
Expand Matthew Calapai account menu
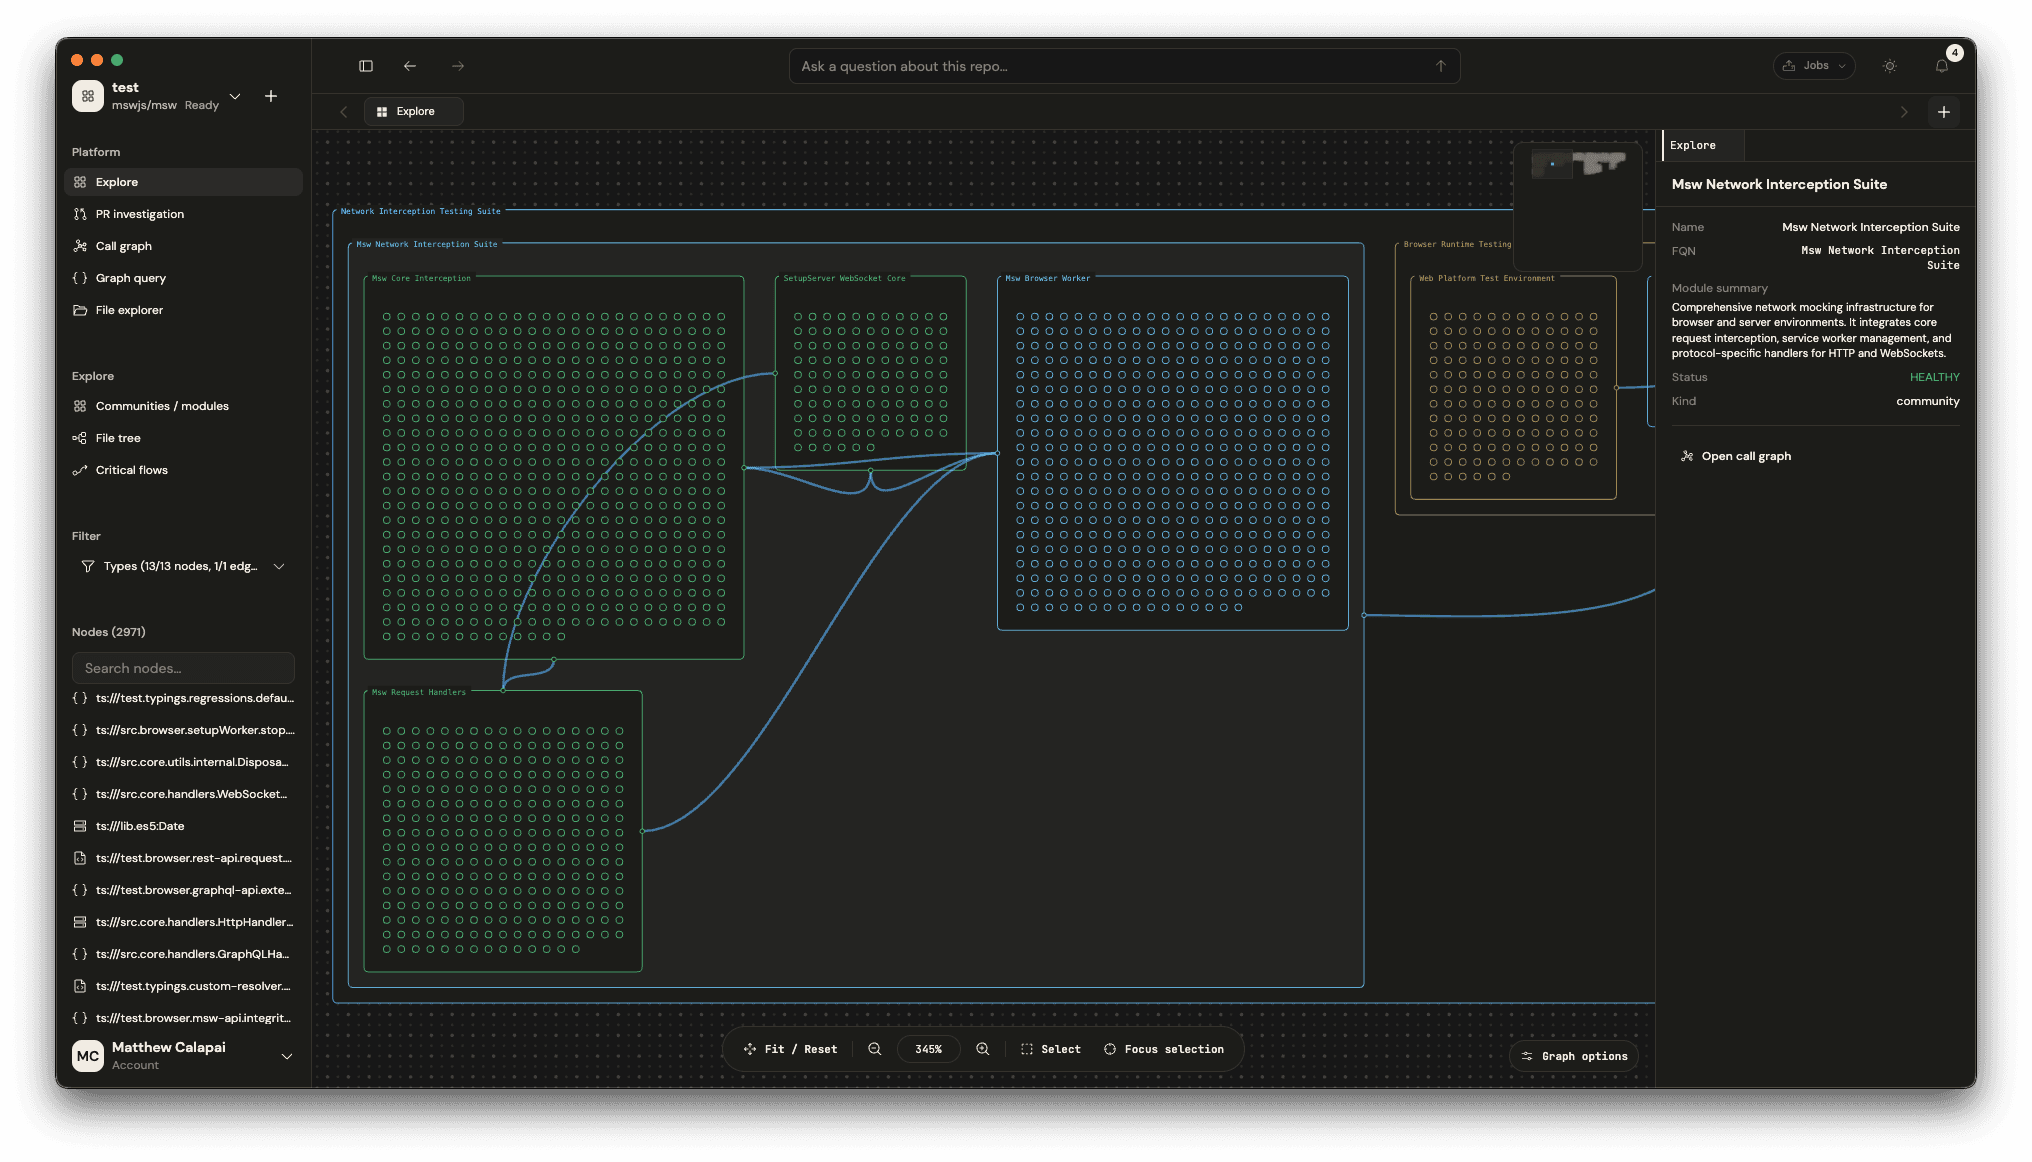[x=287, y=1056]
